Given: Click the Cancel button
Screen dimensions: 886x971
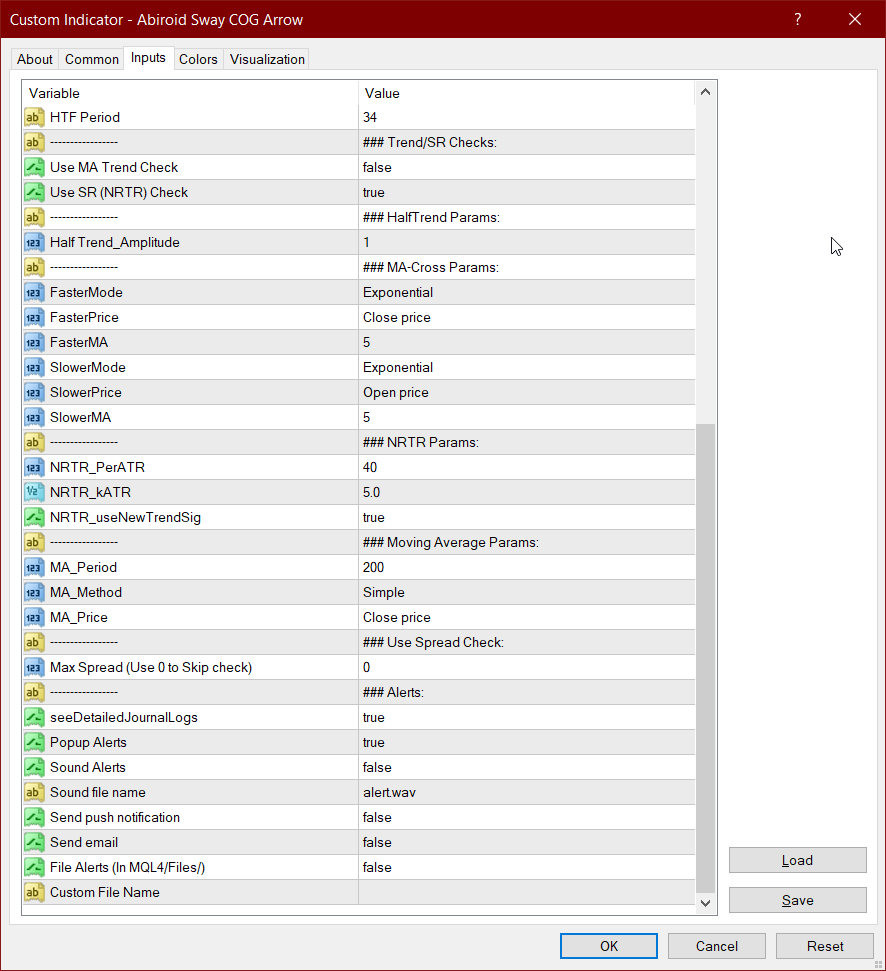Looking at the screenshot, I should [716, 946].
